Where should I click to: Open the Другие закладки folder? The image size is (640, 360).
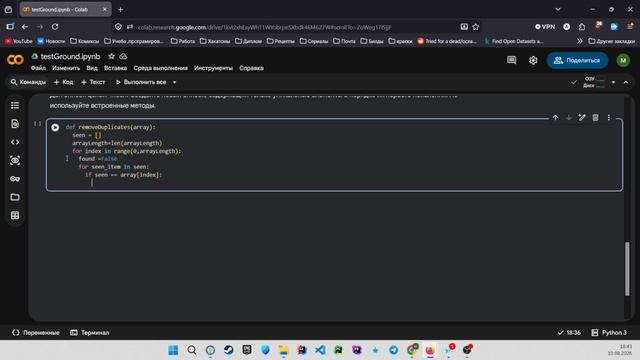tap(612, 41)
